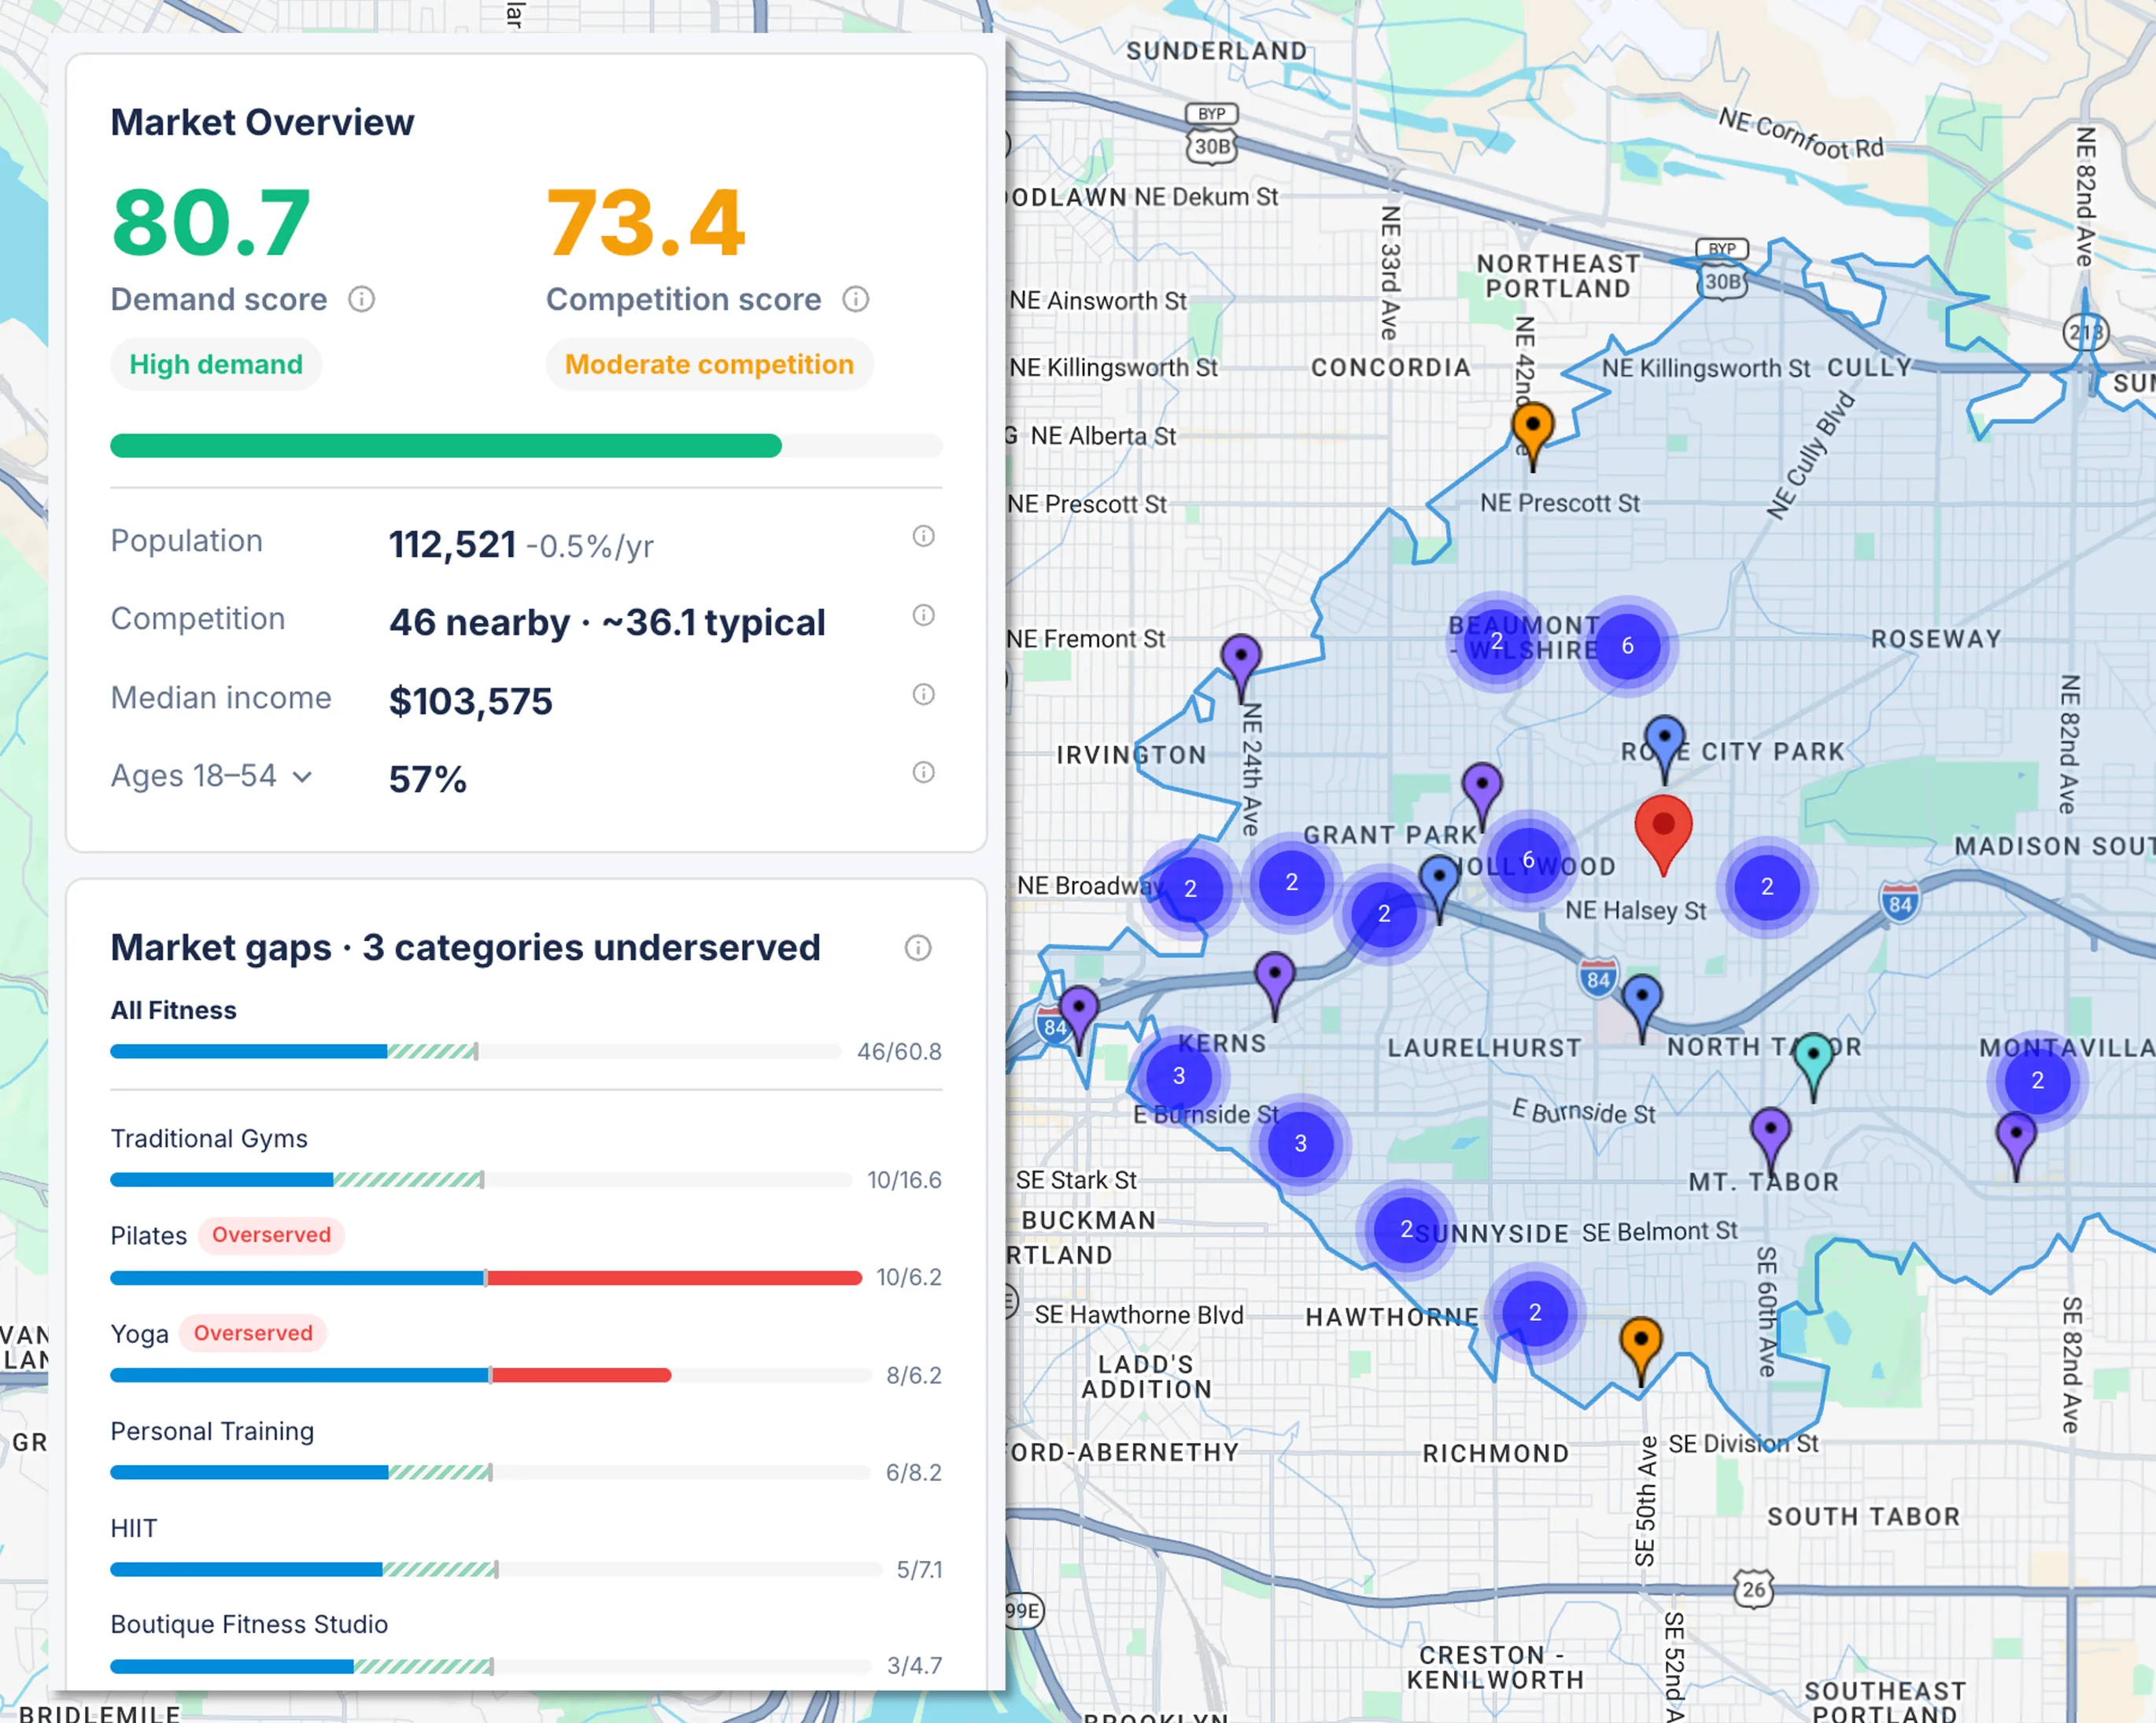Open cluster of 2 beside NE Broadway label
The image size is (2156, 1723).
(x=1190, y=889)
